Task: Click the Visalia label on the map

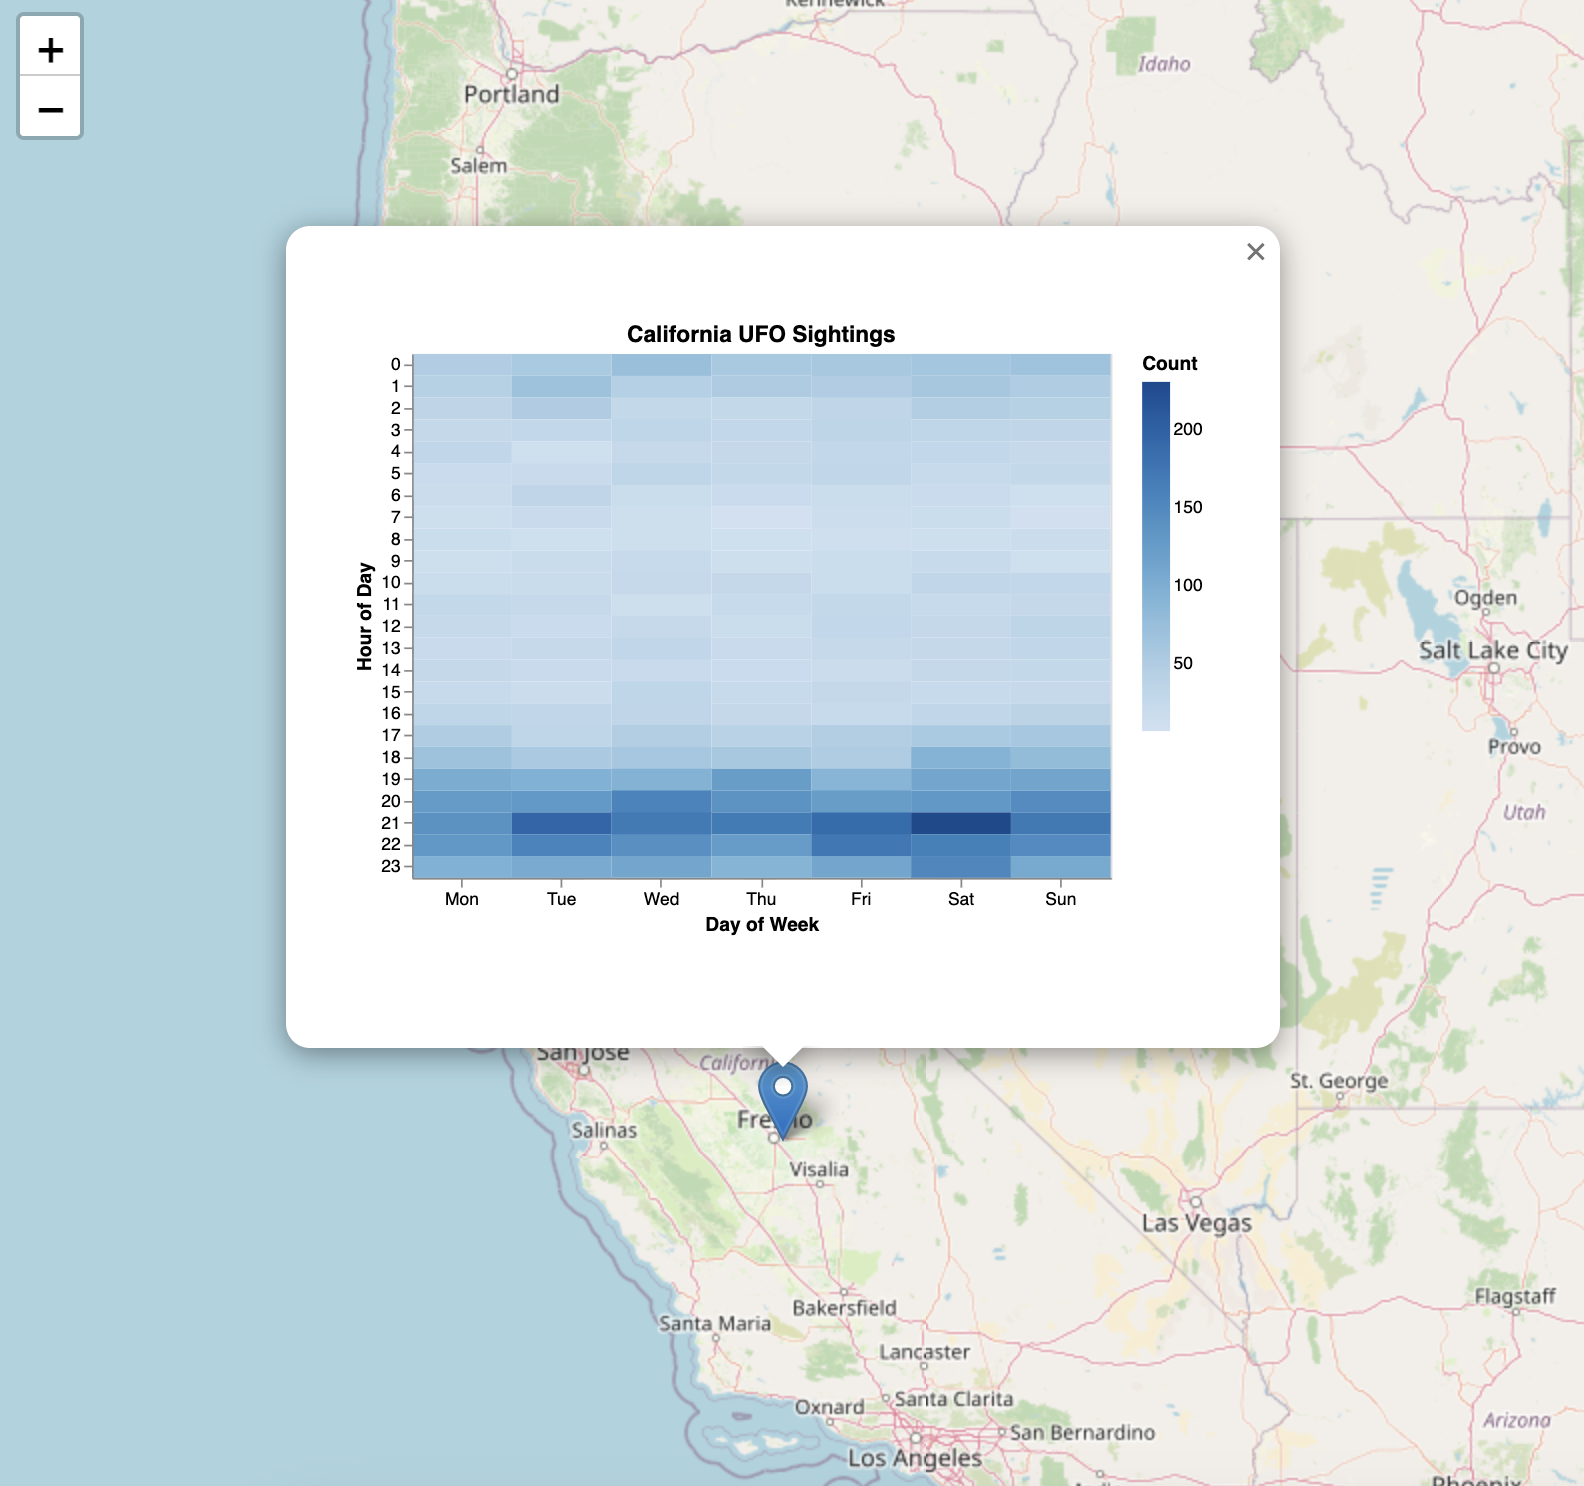Action: click(818, 1169)
